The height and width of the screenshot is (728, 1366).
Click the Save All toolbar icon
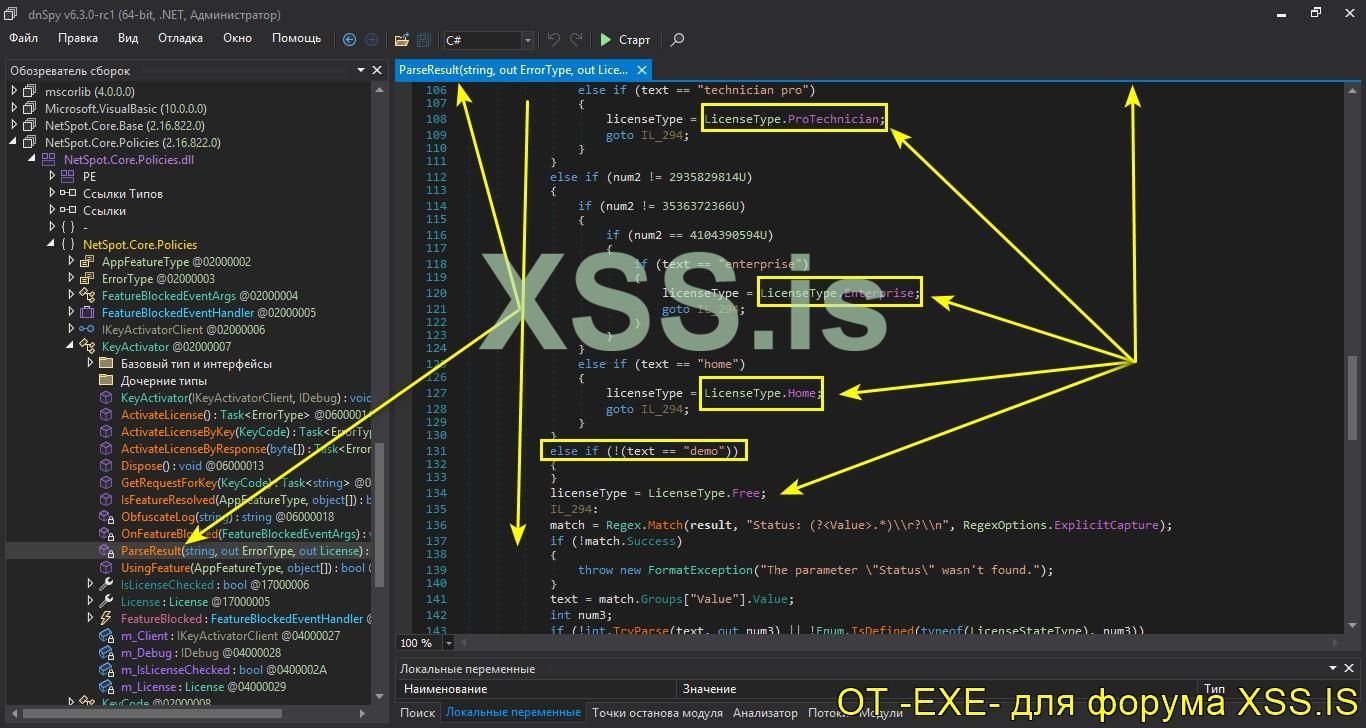click(x=424, y=40)
